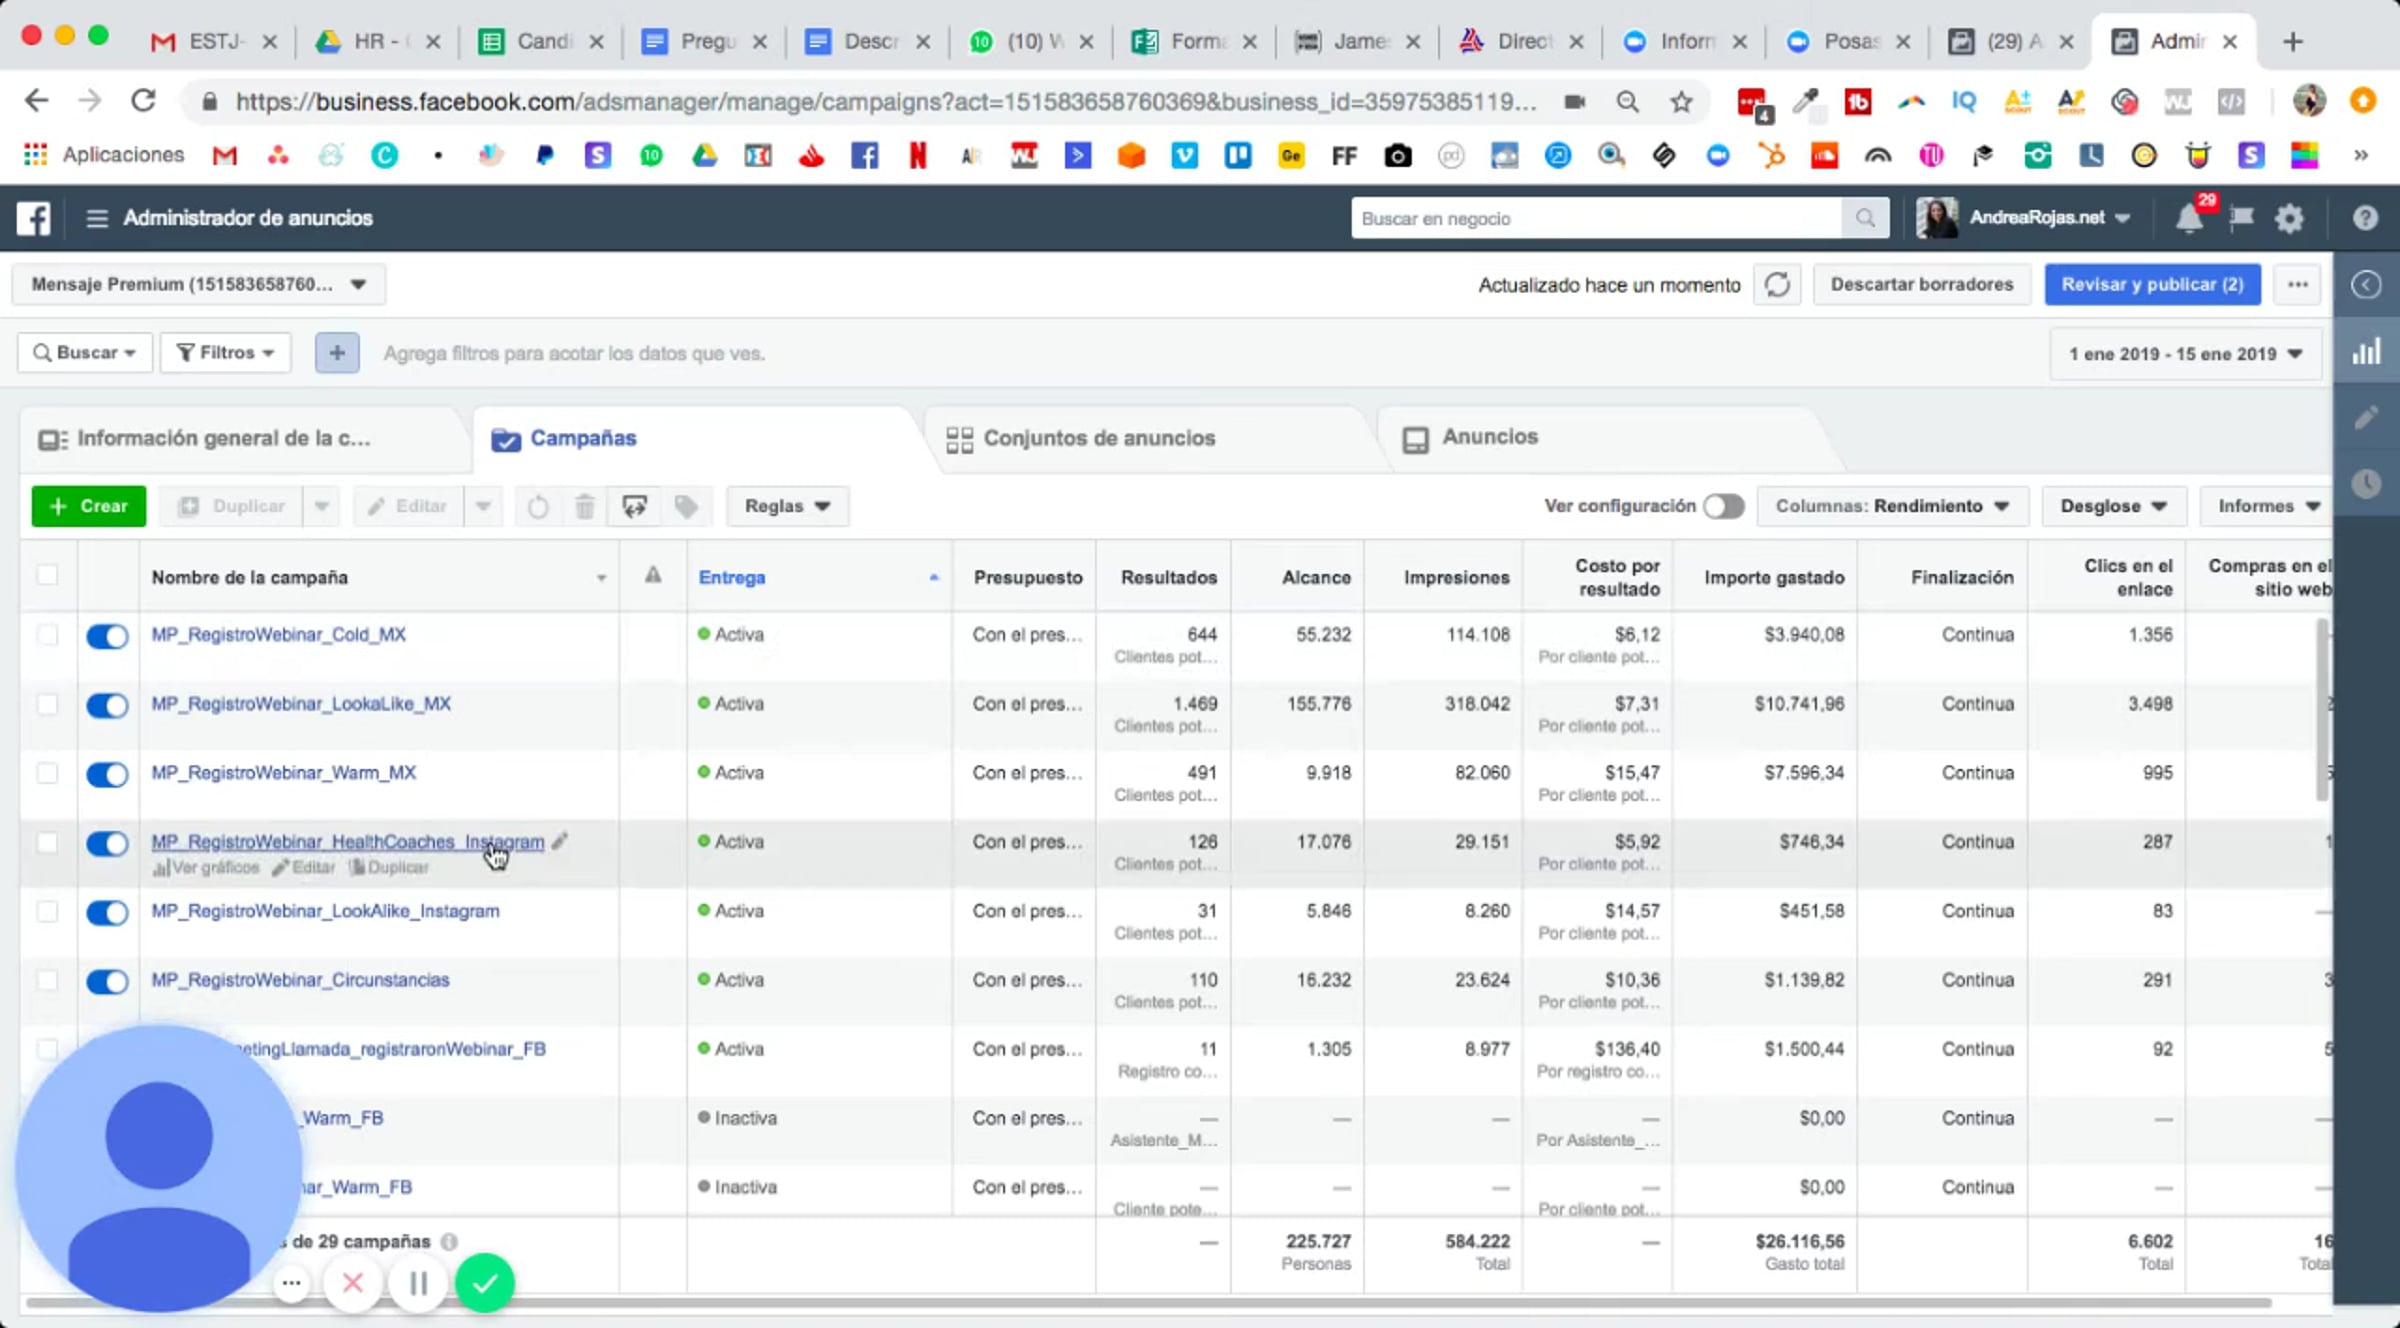
Task: Open MP_RegistroWebinar_Circunstancias campaign link
Action: click(x=300, y=980)
